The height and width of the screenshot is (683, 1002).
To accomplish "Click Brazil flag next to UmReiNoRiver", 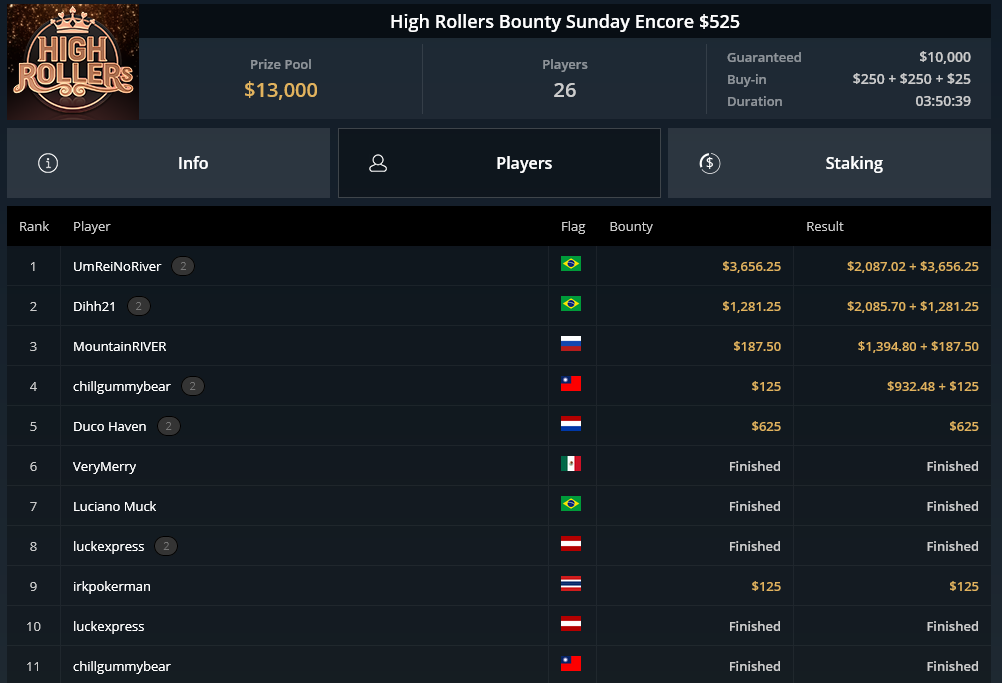I will click(571, 264).
